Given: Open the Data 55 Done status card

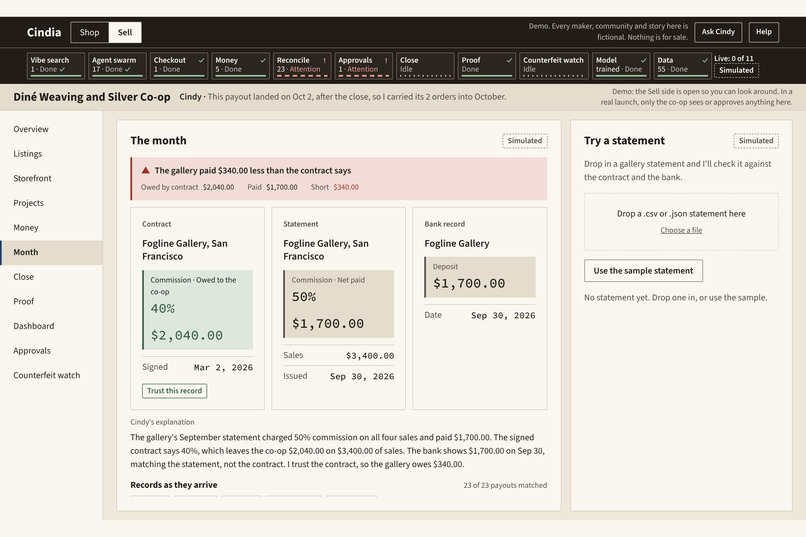Looking at the screenshot, I should tap(683, 65).
